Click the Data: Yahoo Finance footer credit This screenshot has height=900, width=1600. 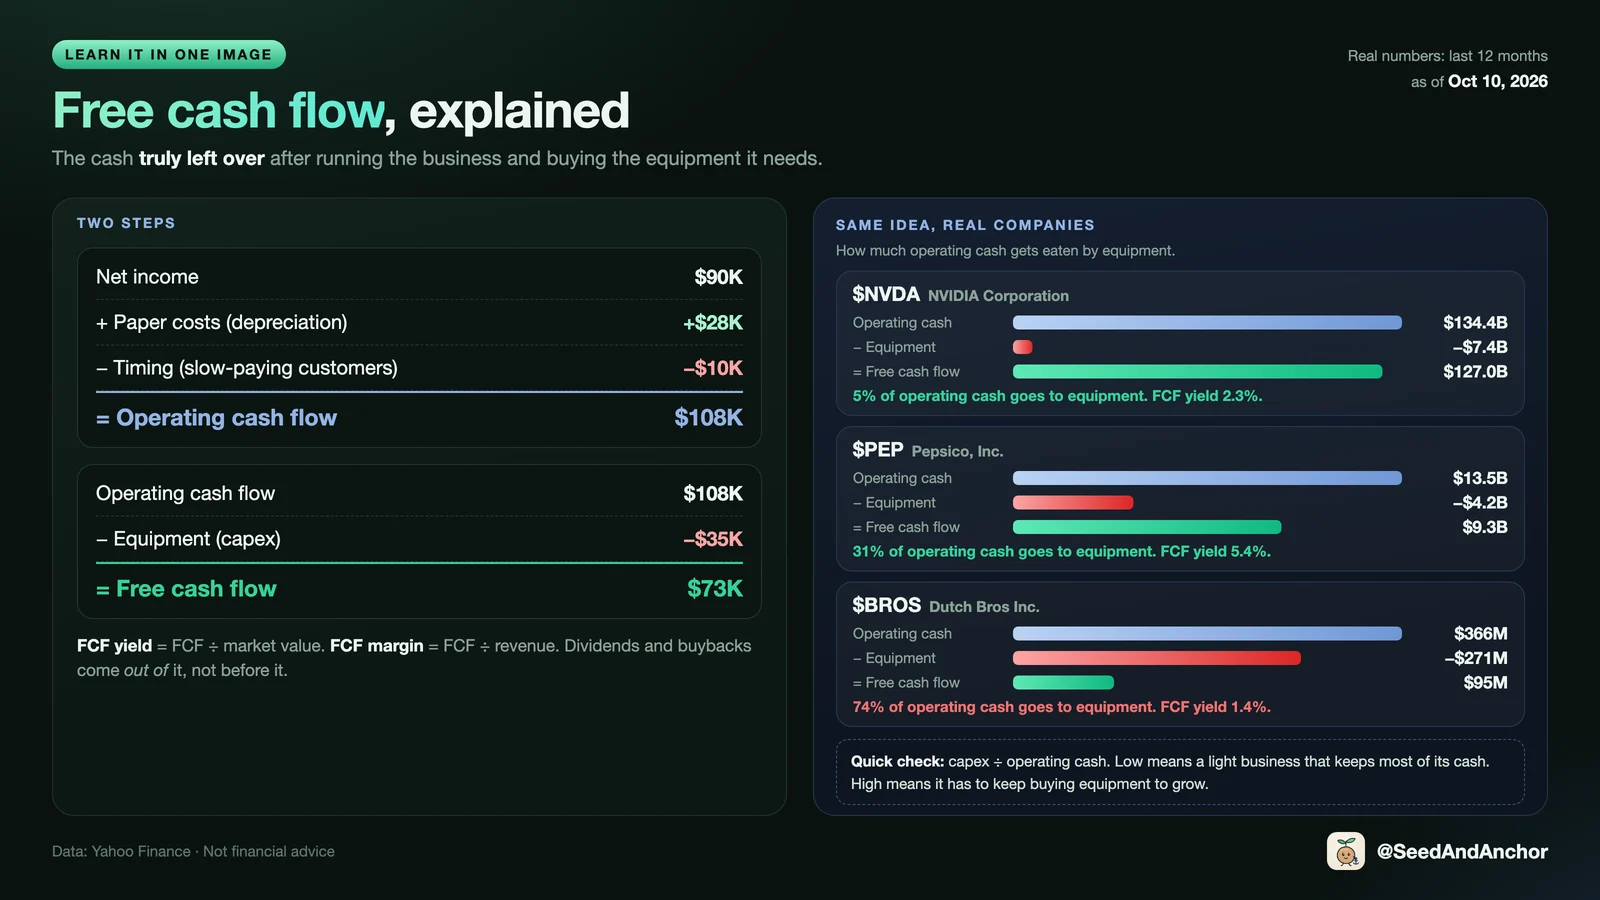click(x=193, y=851)
